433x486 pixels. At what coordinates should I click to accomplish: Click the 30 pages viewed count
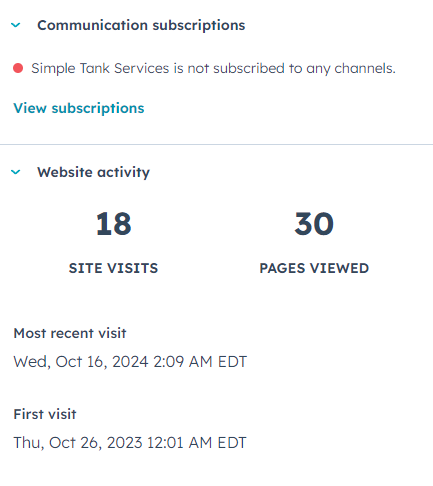[314, 224]
